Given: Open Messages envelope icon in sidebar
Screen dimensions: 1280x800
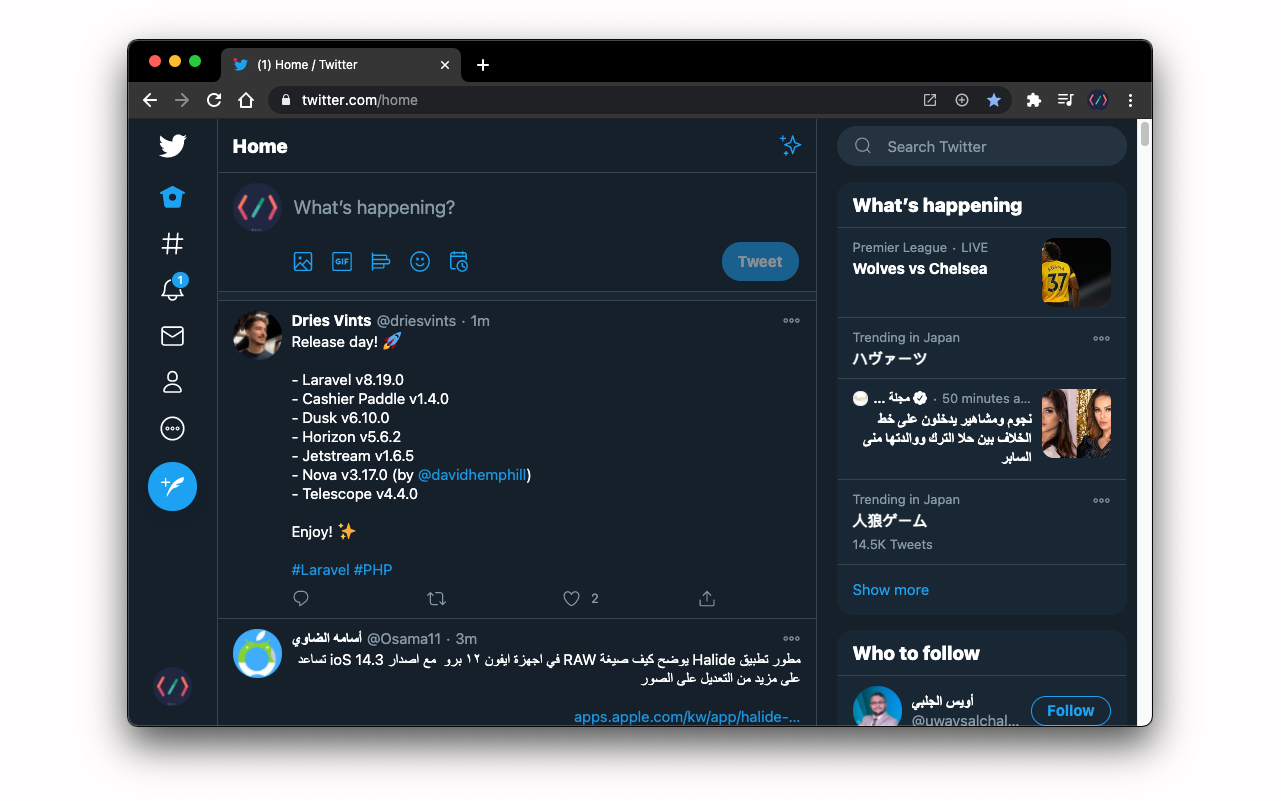Looking at the screenshot, I should (172, 336).
